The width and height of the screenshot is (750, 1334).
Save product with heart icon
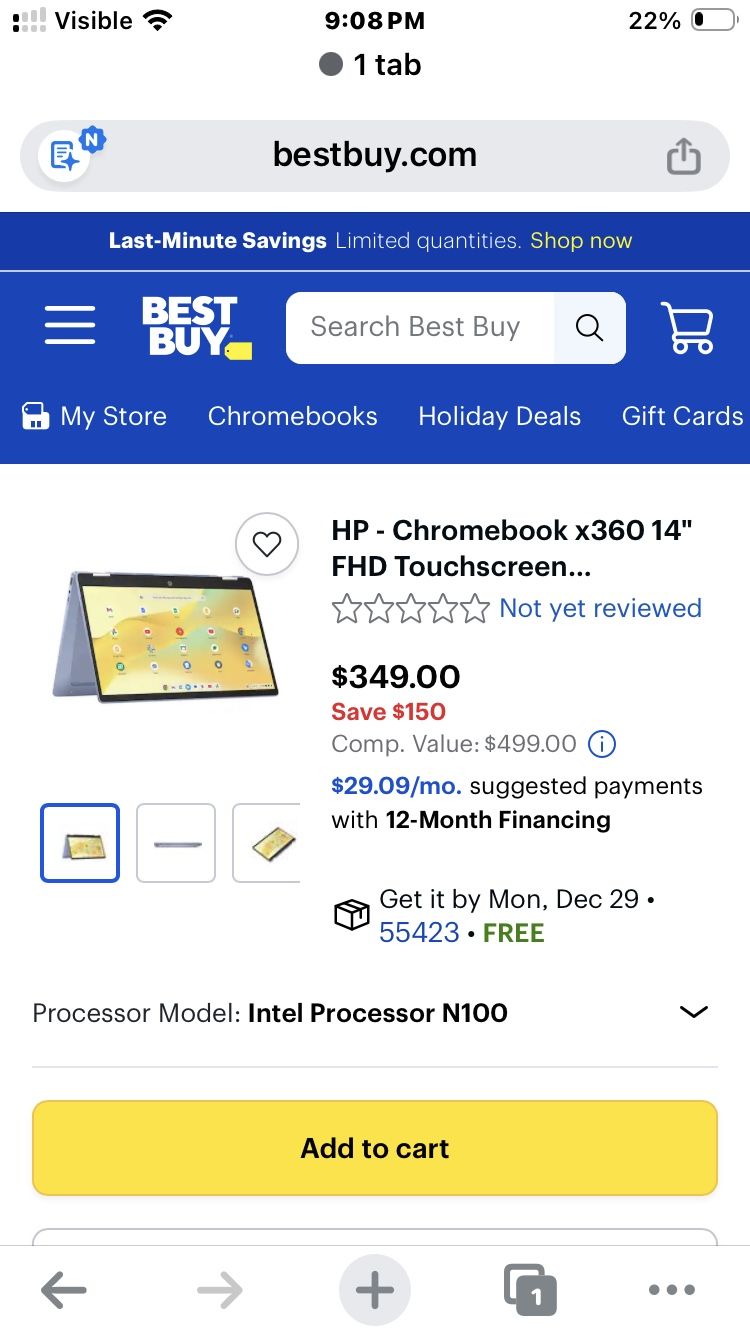(266, 544)
